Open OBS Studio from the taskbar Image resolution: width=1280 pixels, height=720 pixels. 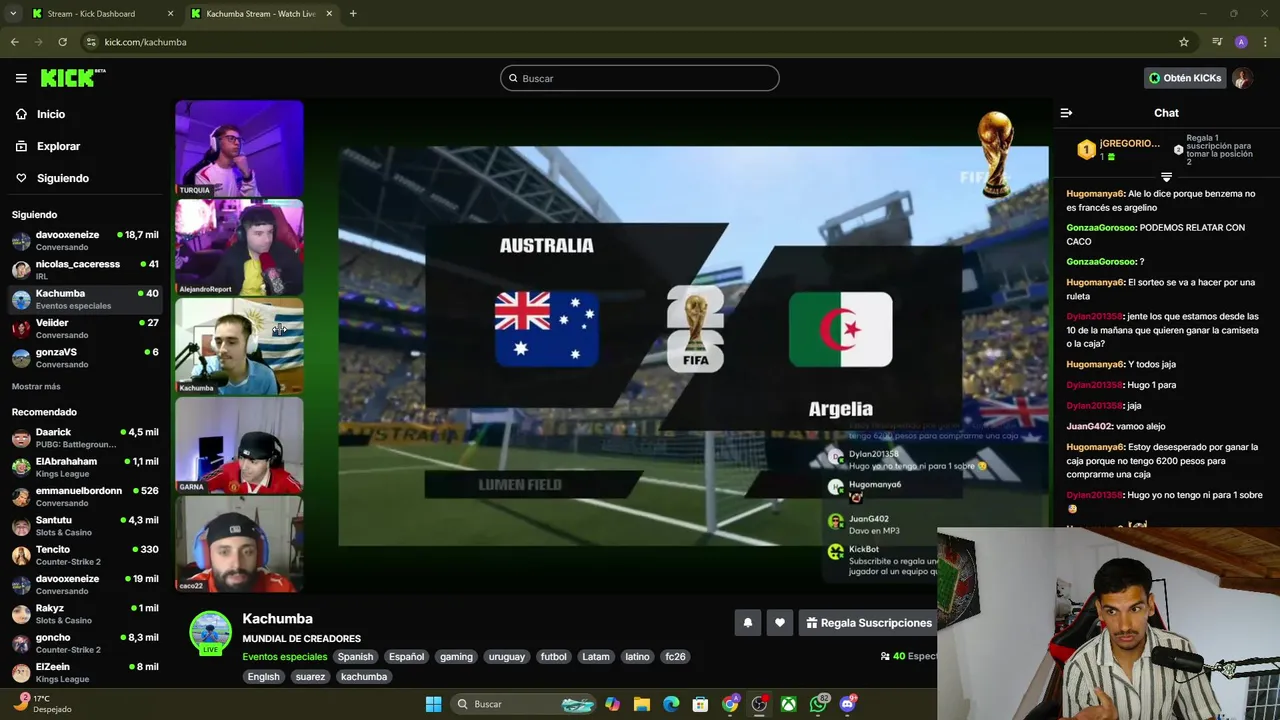(760, 704)
